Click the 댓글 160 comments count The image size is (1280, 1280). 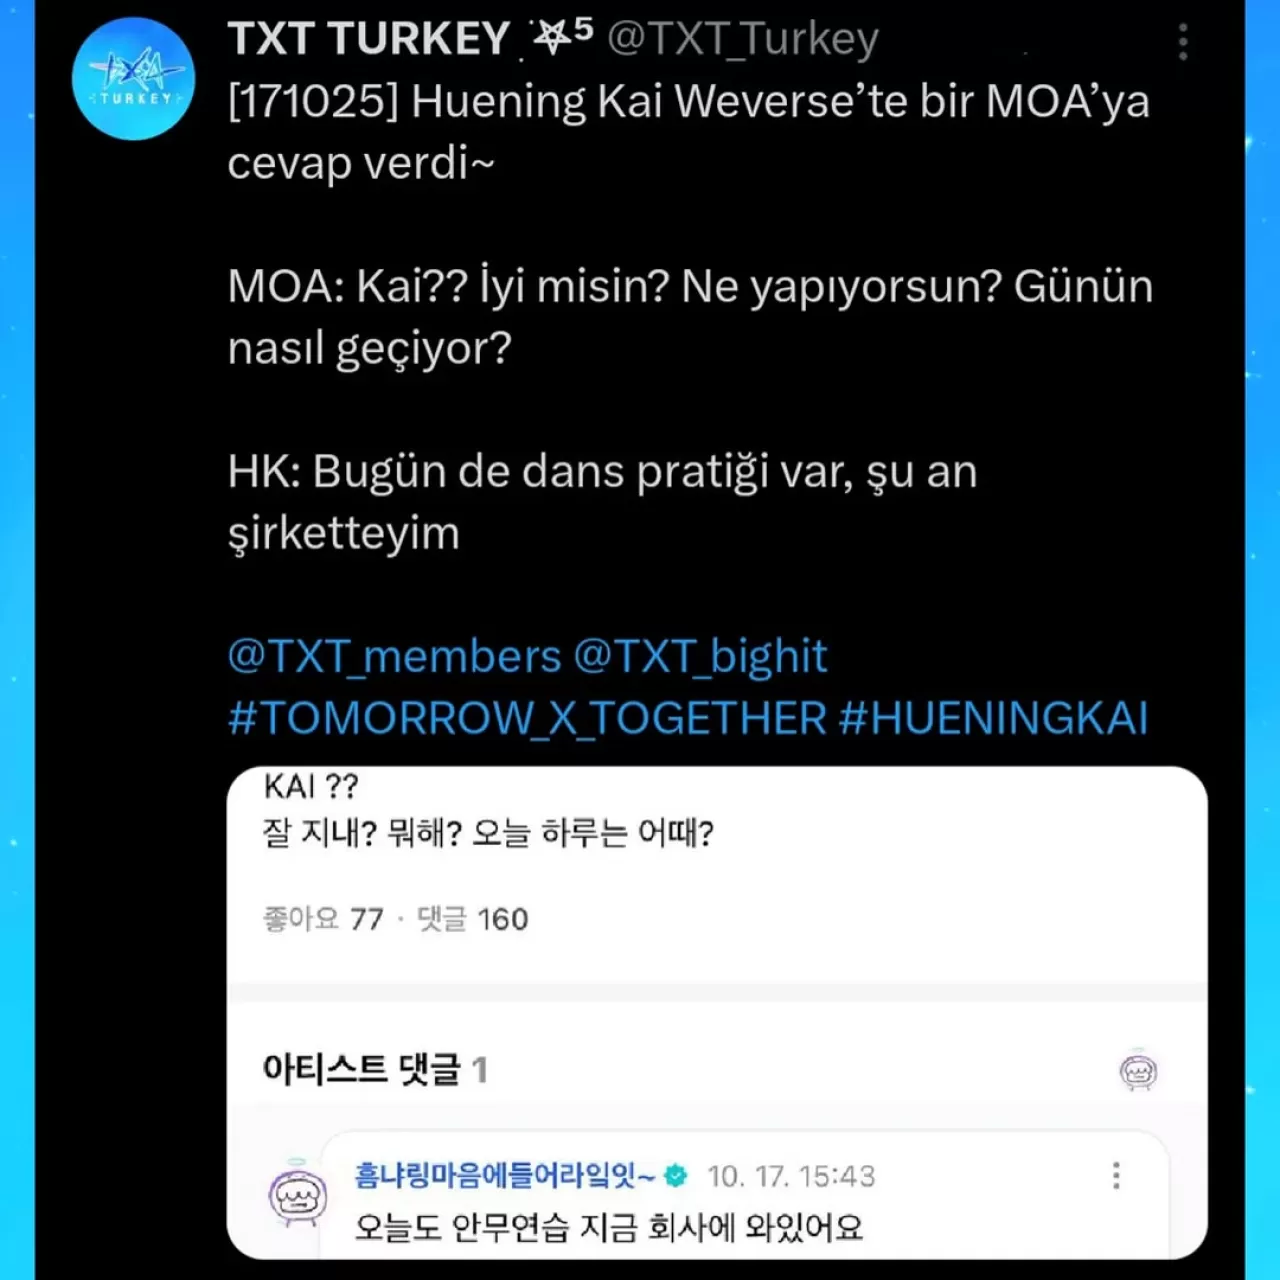pos(472,919)
